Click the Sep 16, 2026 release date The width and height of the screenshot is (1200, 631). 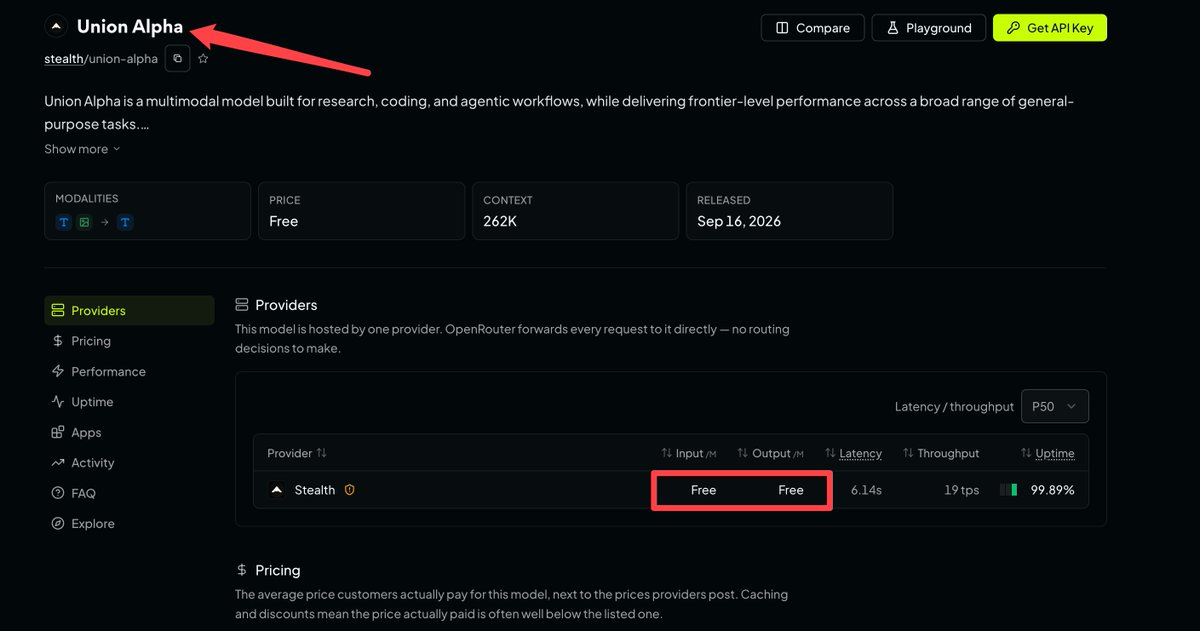(739, 221)
